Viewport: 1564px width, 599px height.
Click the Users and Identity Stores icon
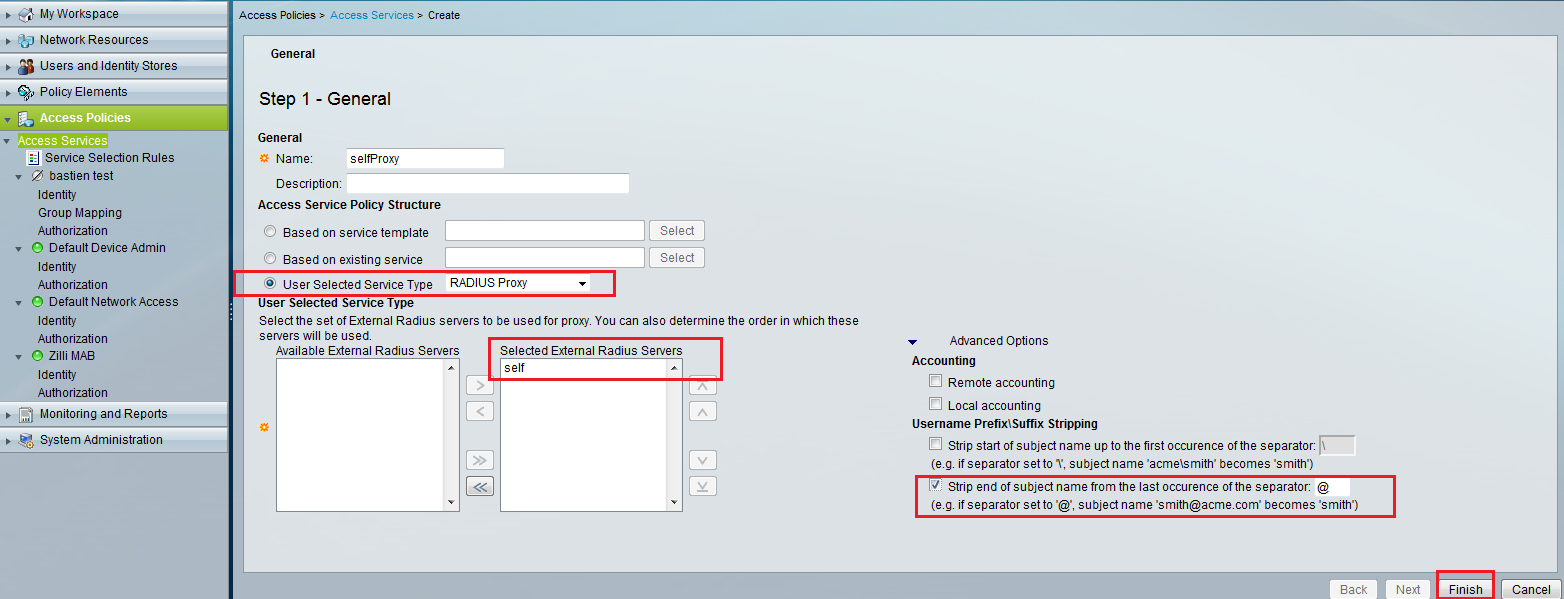click(x=26, y=66)
